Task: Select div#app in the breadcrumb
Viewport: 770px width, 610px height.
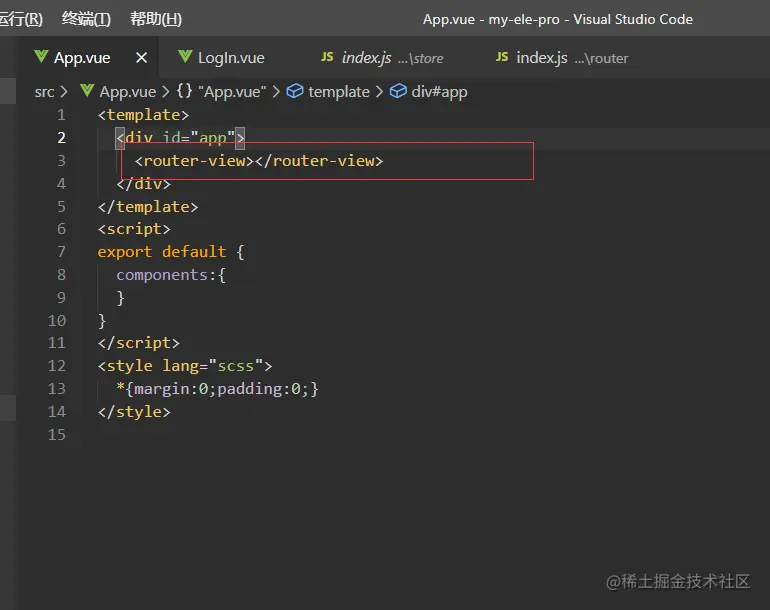Action: tap(440, 92)
